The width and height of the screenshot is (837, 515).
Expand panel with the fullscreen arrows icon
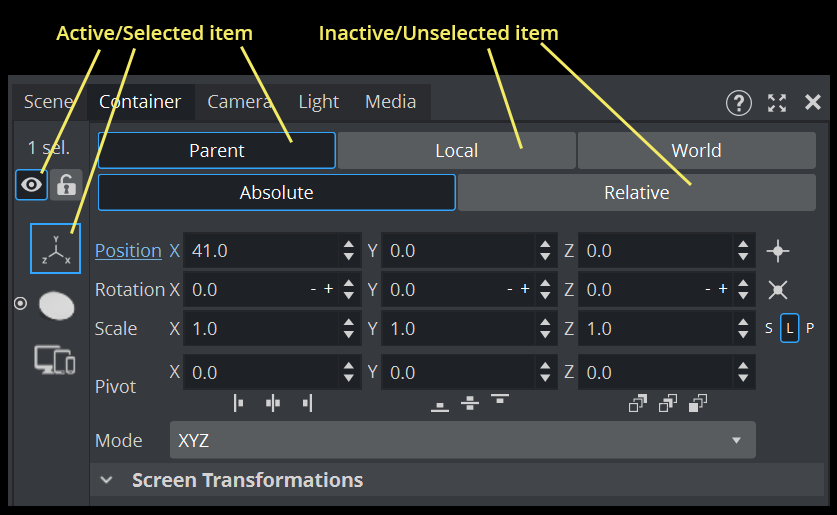click(777, 102)
